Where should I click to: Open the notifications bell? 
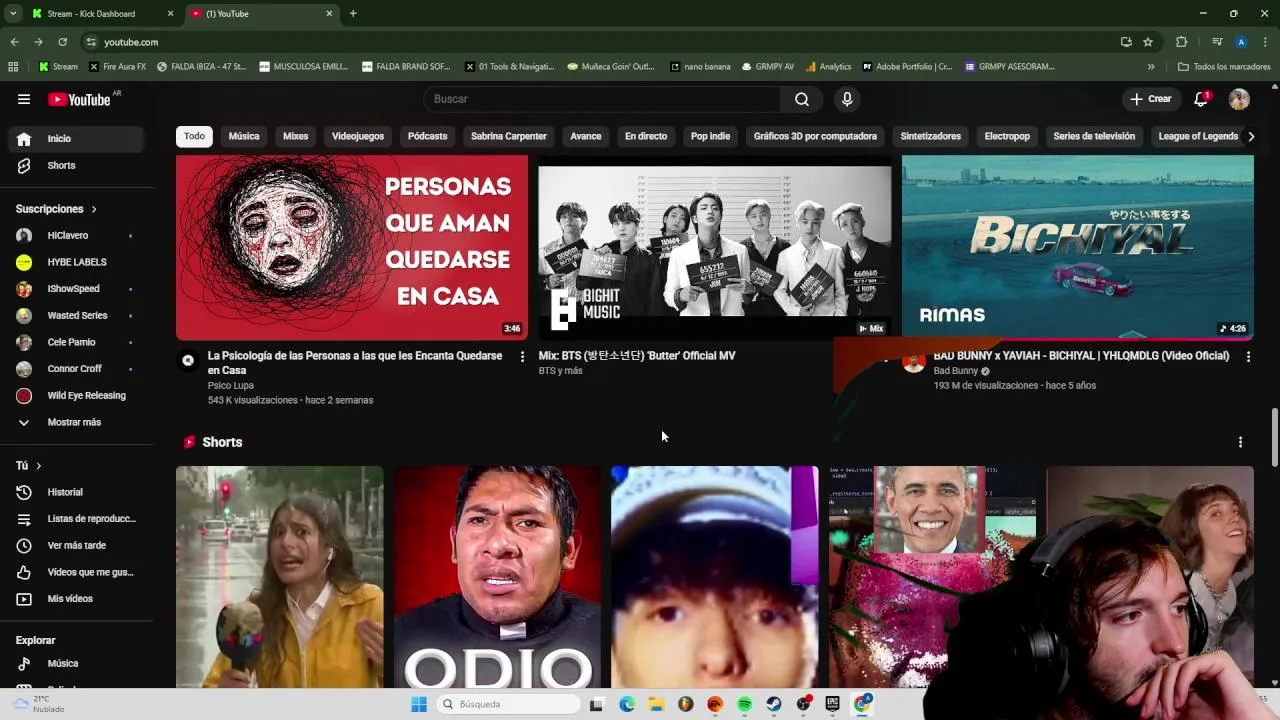1201,99
